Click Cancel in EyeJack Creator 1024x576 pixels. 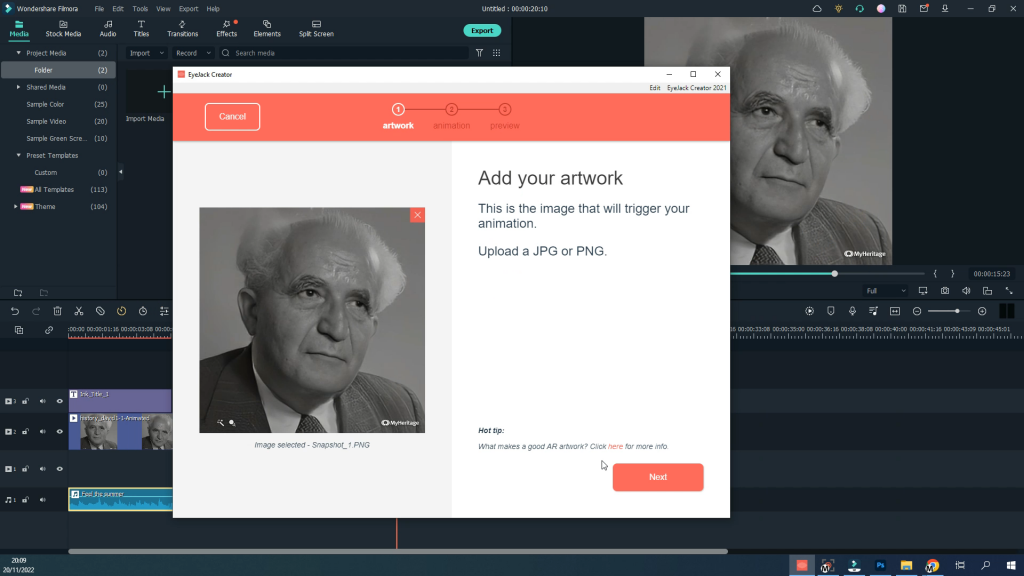coord(232,116)
